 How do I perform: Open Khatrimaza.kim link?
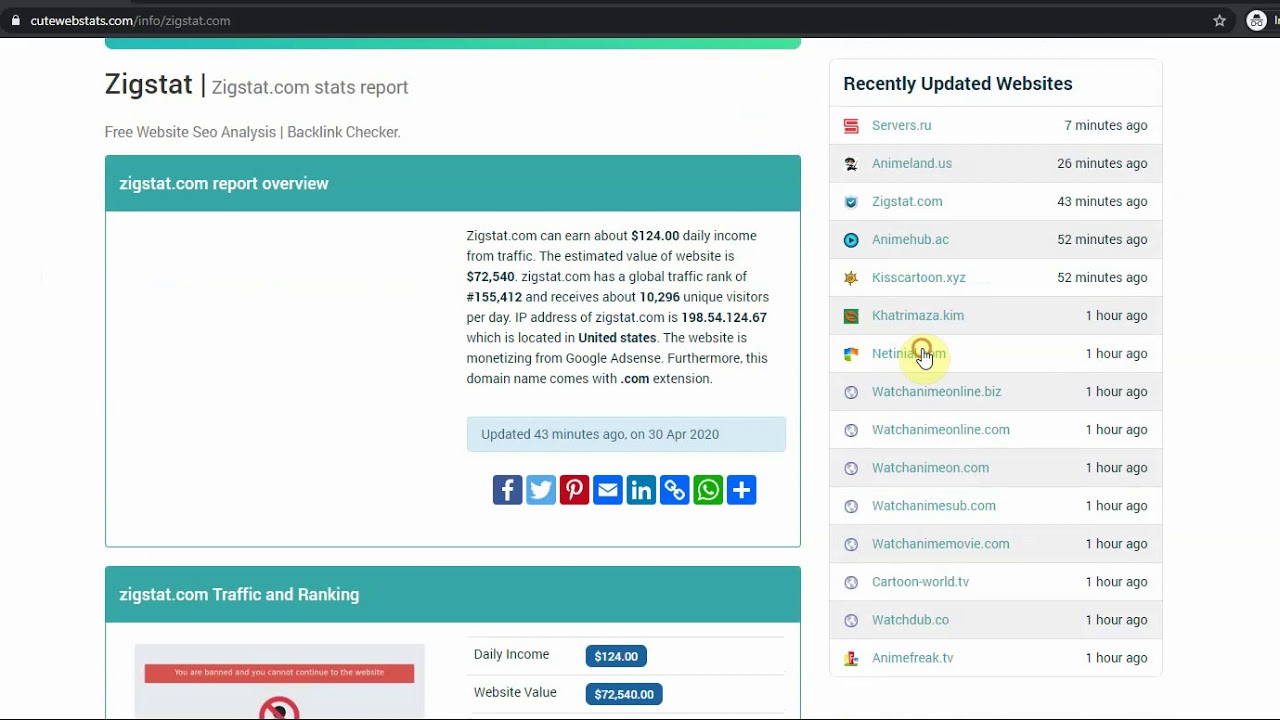point(918,315)
